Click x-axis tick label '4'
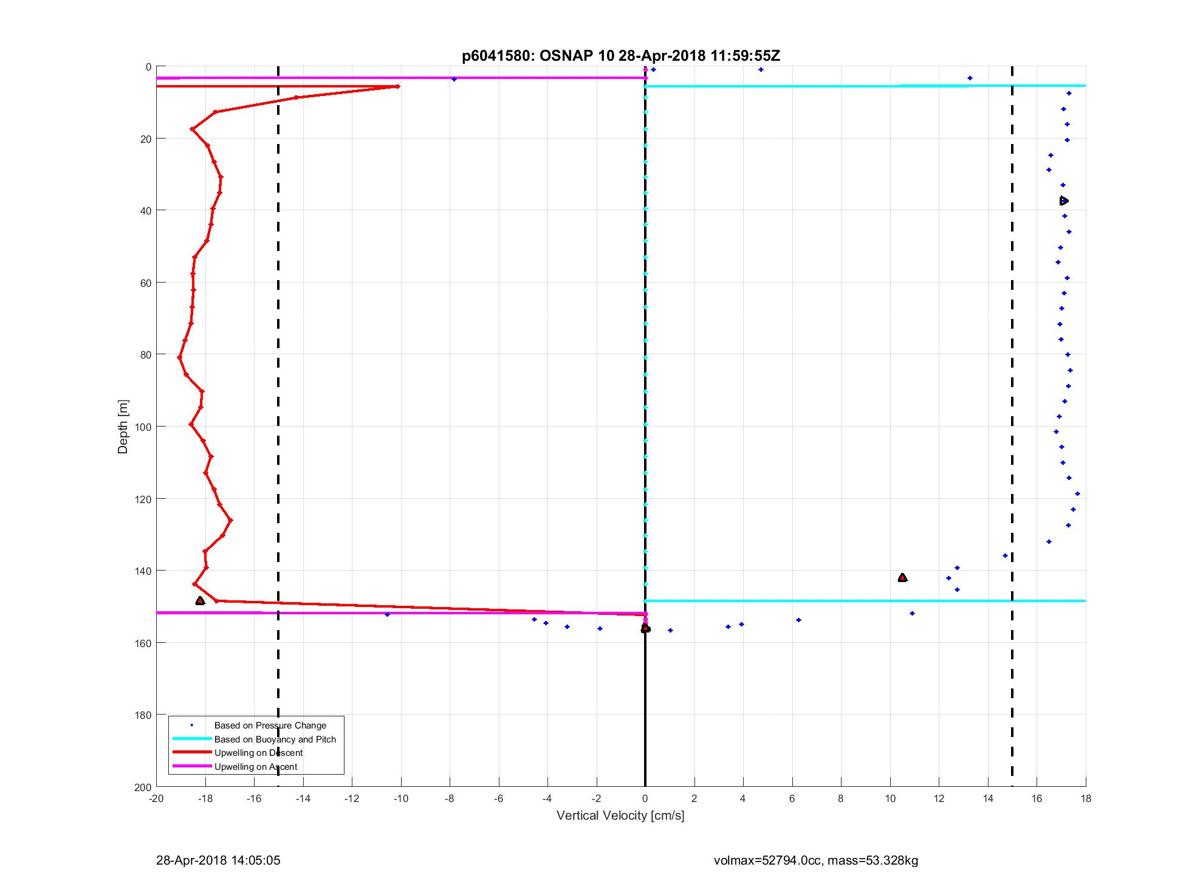 [743, 799]
